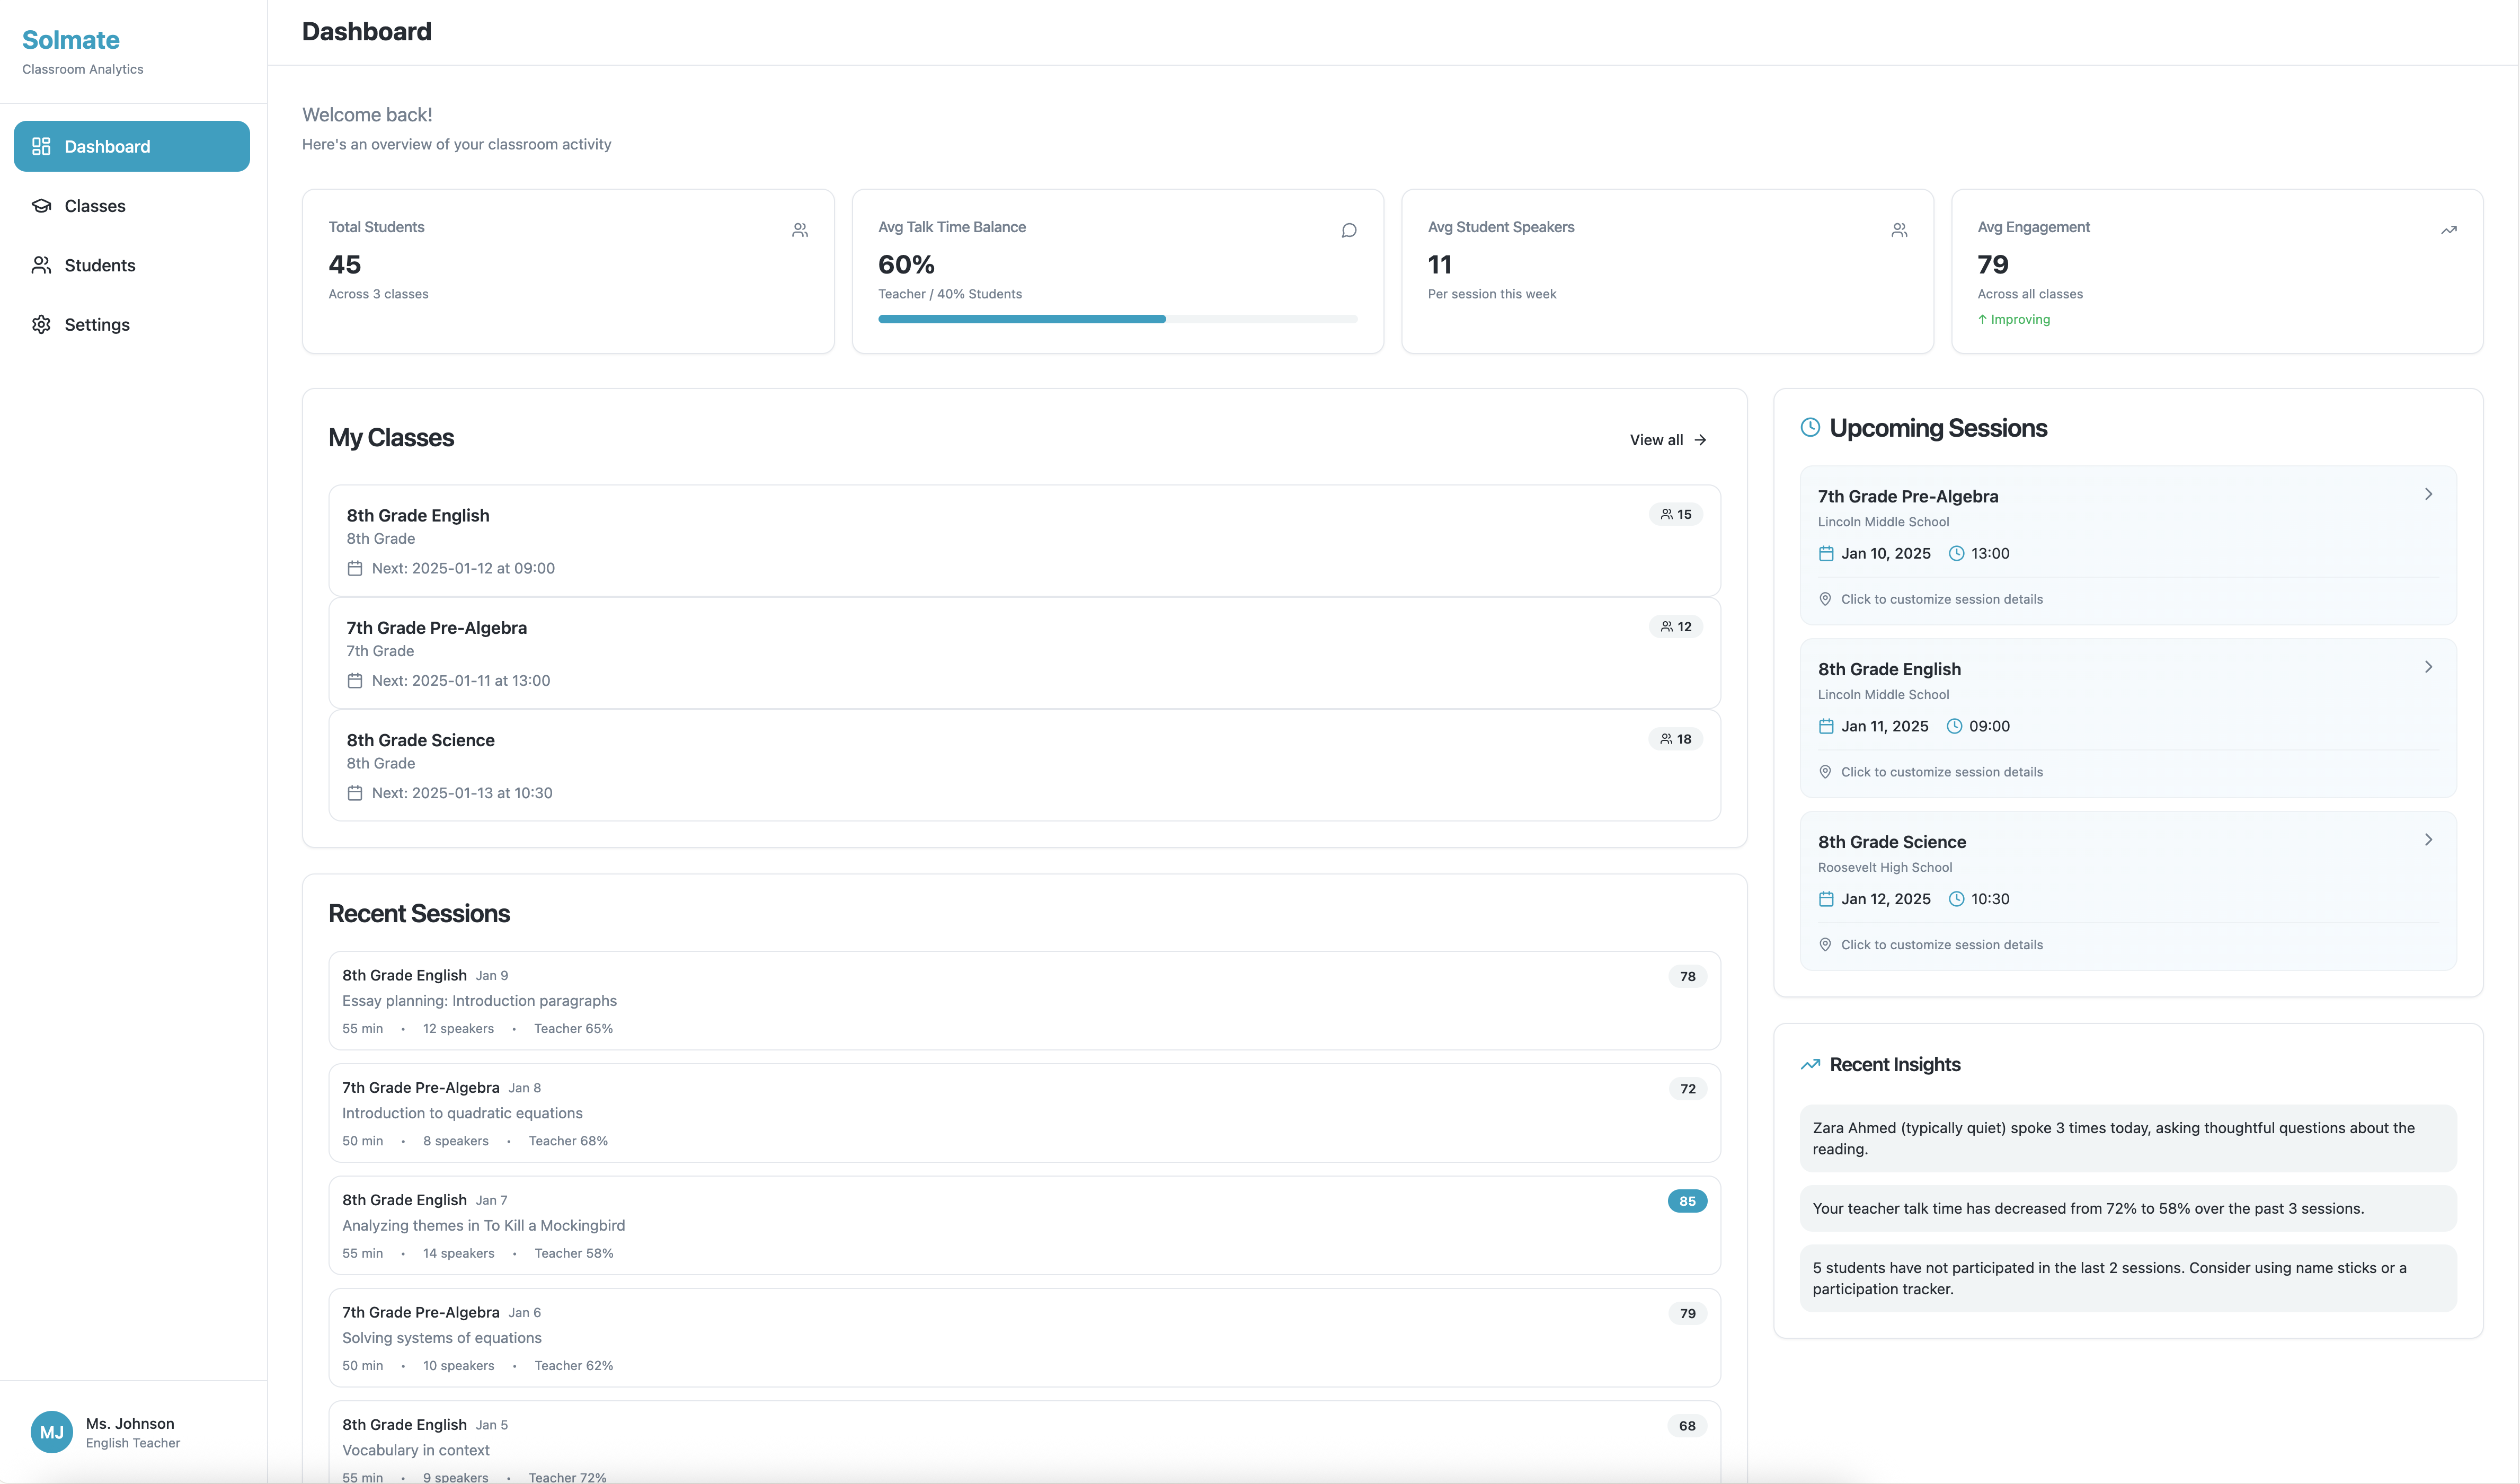Click the Students people icon in sidebar
This screenshot has height=1484, width=2520.
(x=41, y=265)
